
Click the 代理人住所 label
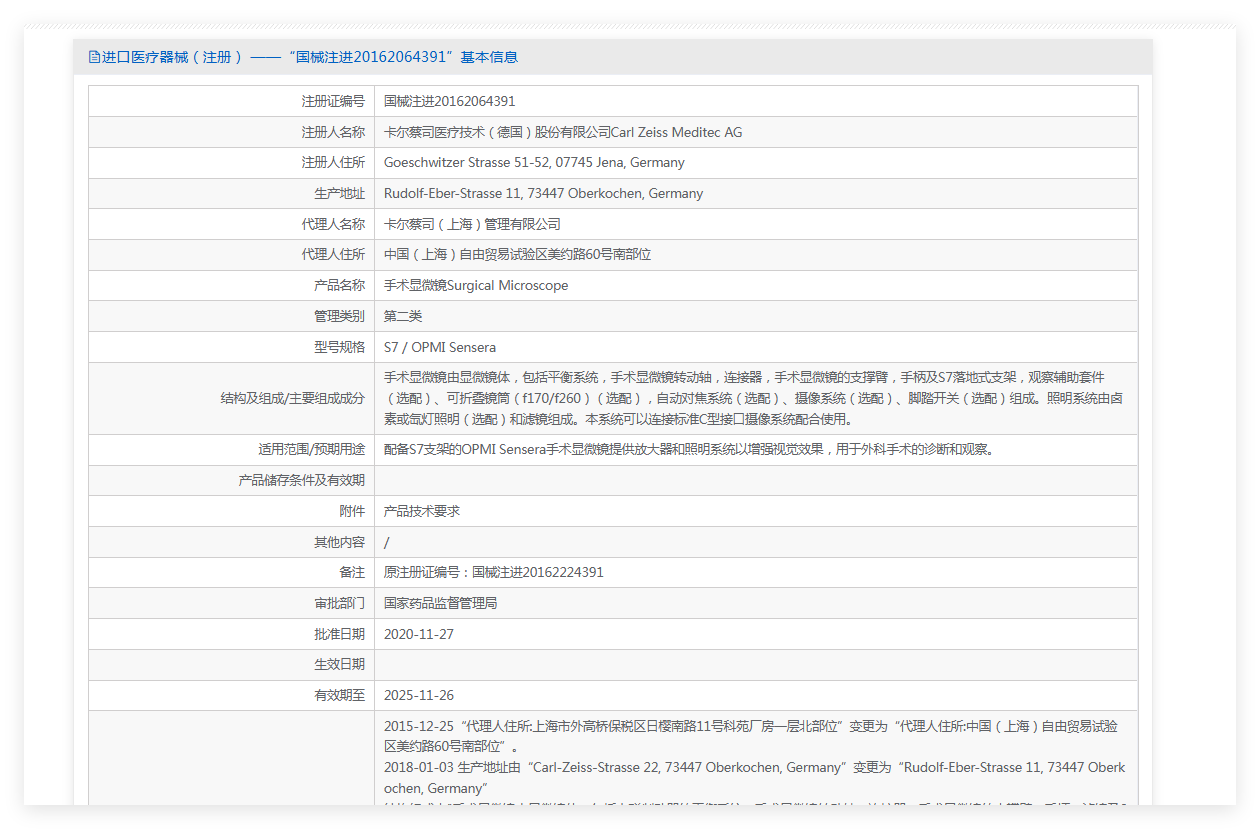pos(333,254)
